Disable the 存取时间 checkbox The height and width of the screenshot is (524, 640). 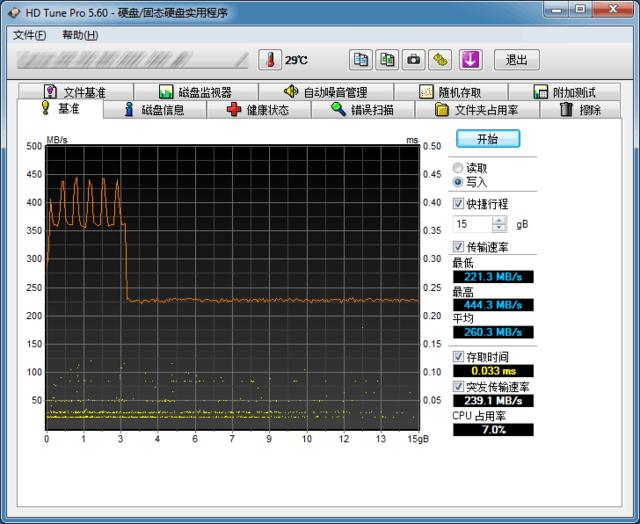click(459, 356)
